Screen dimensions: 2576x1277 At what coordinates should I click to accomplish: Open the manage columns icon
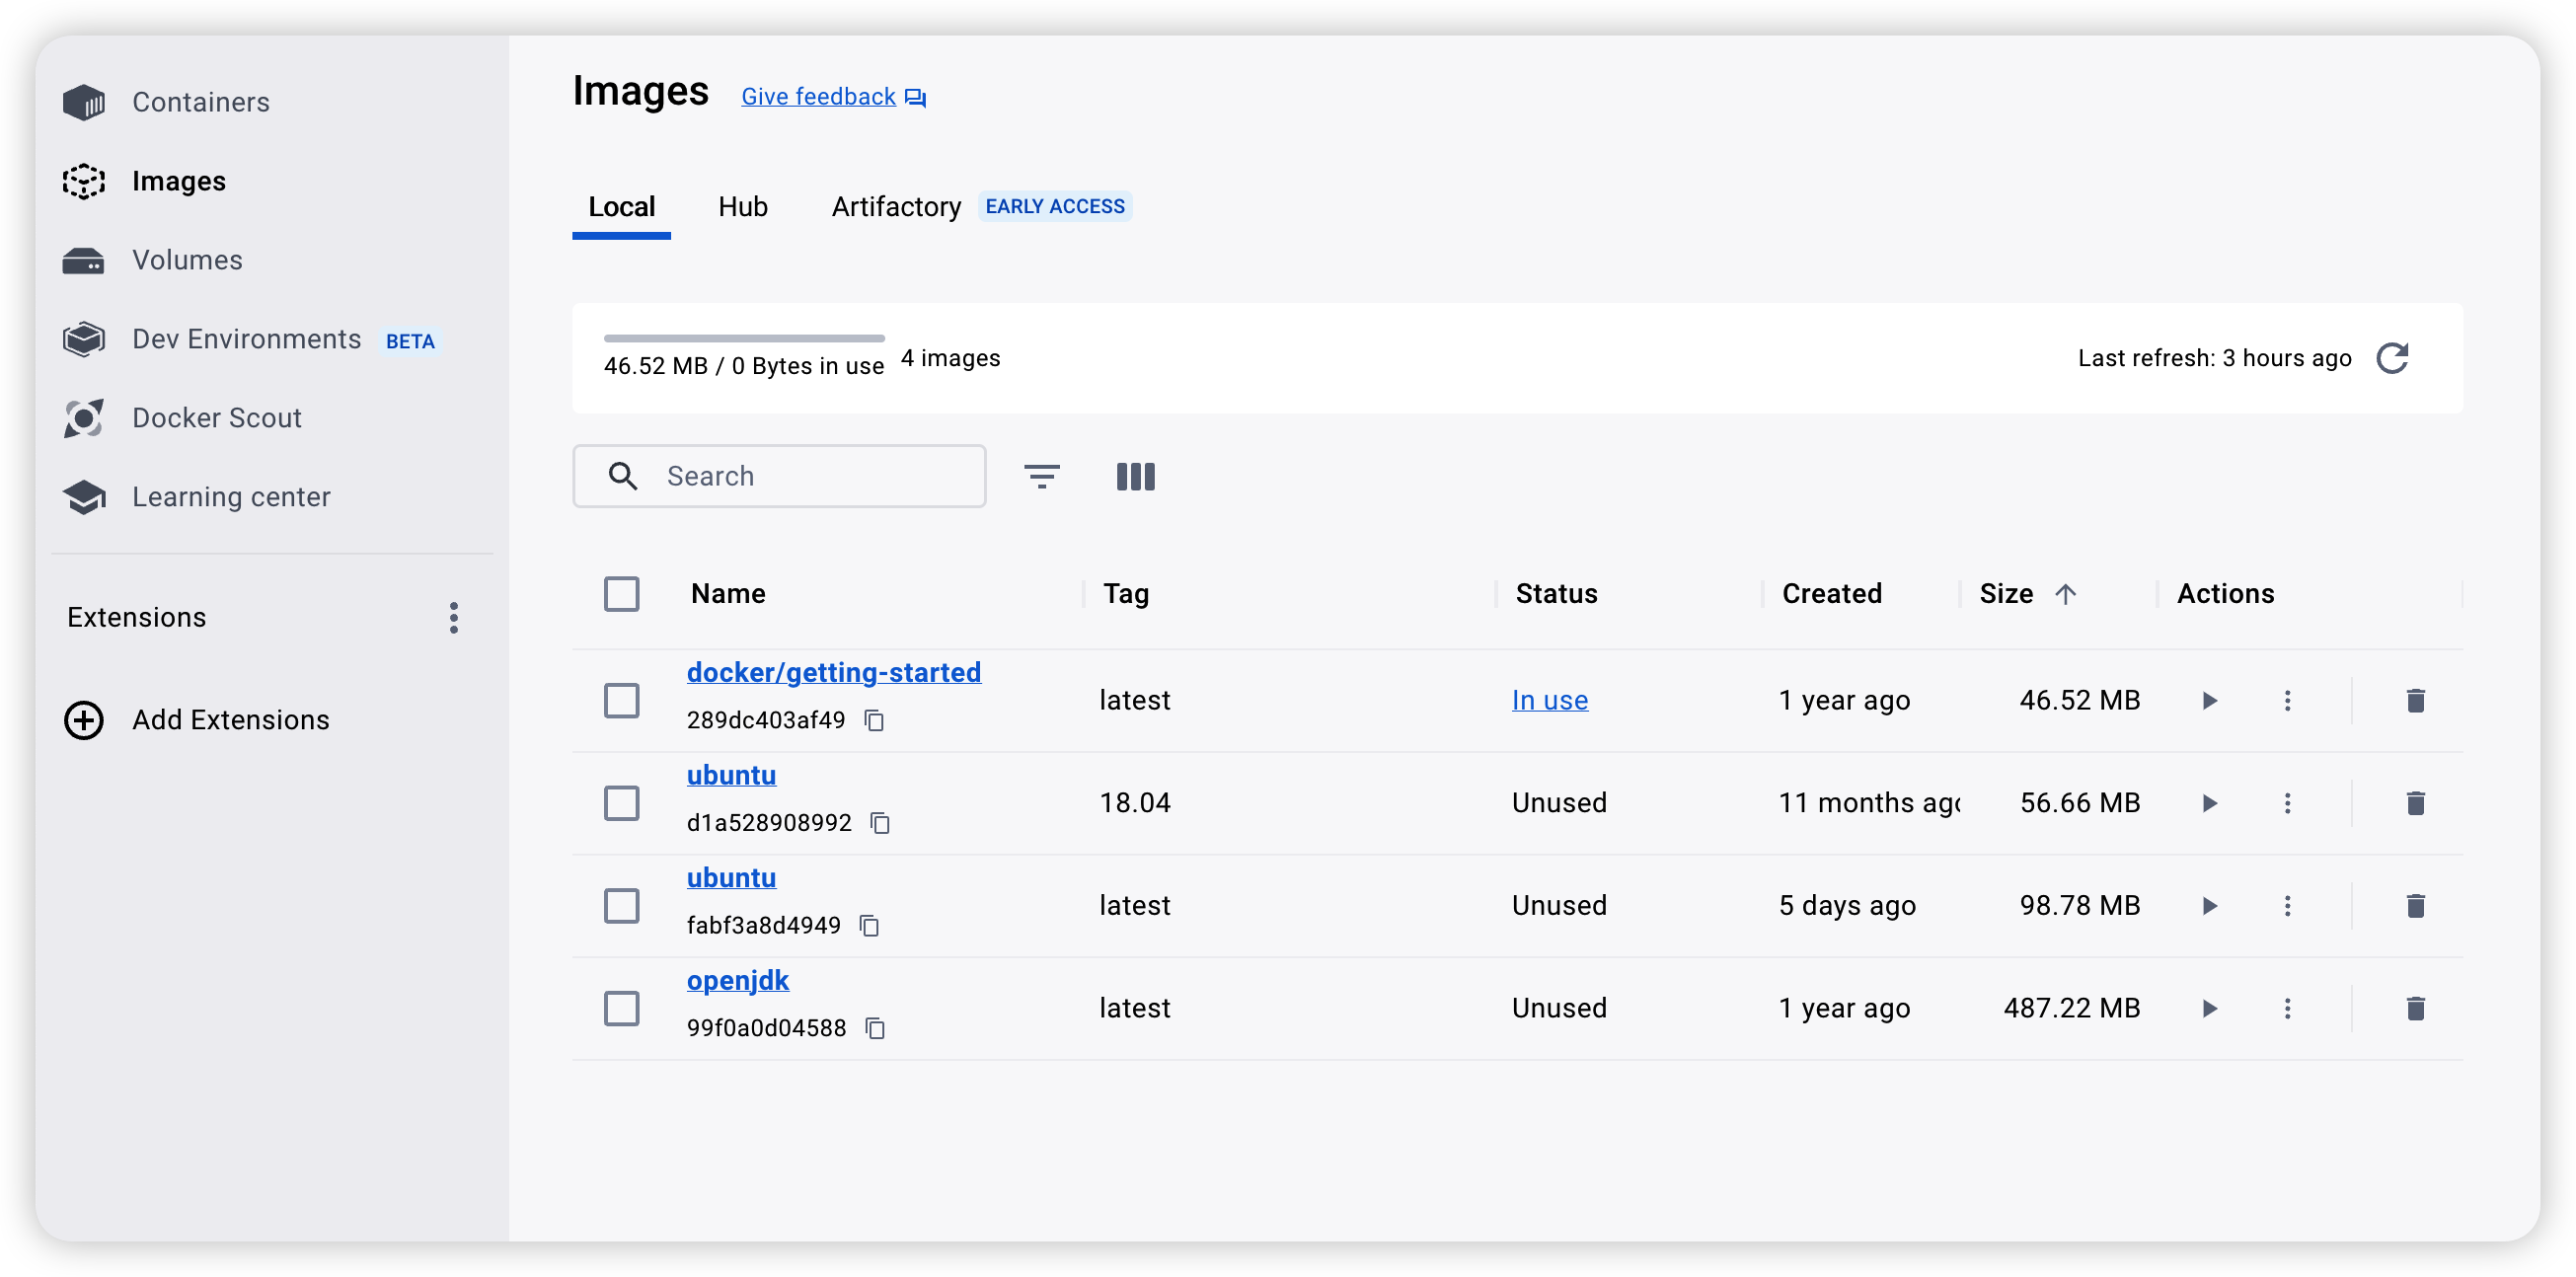pyautogui.click(x=1135, y=476)
